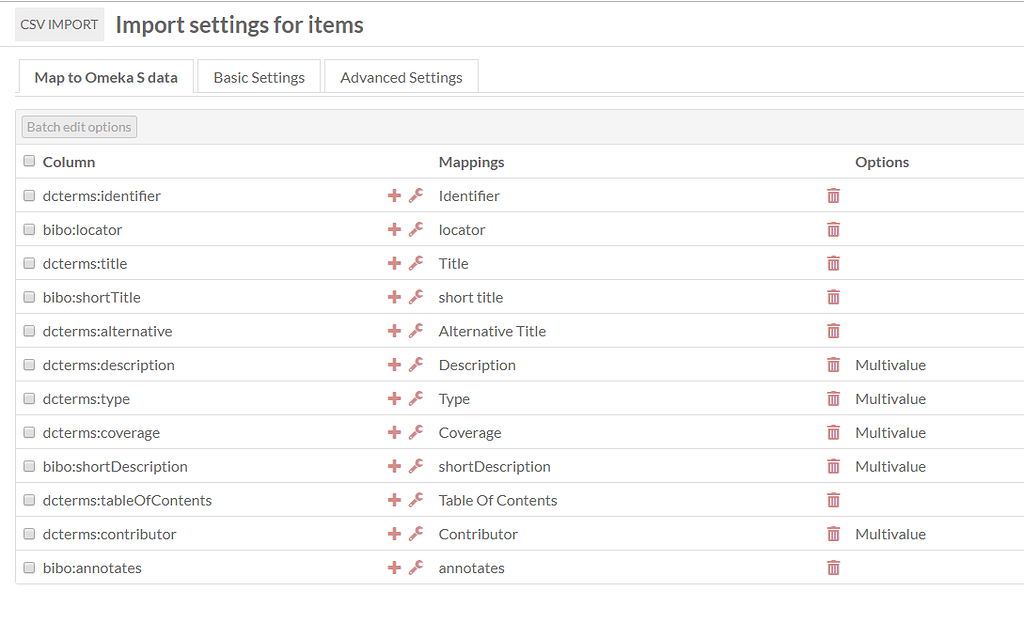1024x638 pixels.
Task: Open the Advanced Settings tab
Action: point(401,77)
